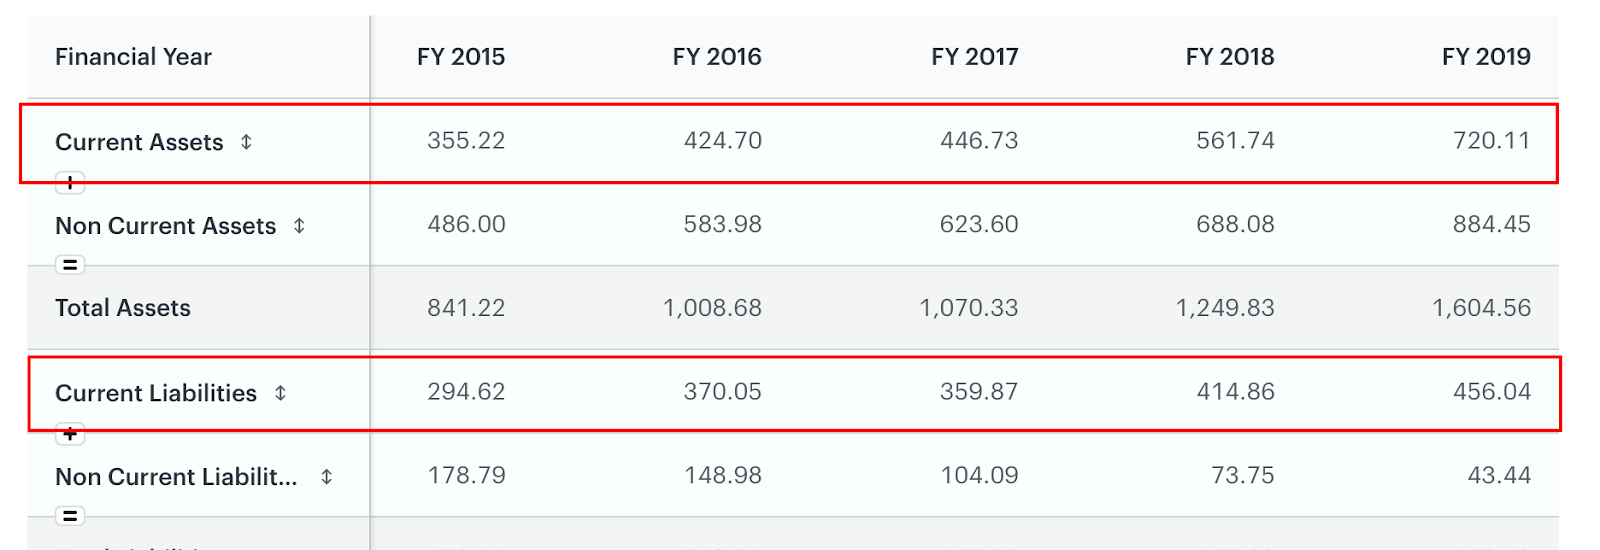Screen dimensions: 1600x550
Task: Click the plus icon below Current Assets
Action: click(x=70, y=183)
